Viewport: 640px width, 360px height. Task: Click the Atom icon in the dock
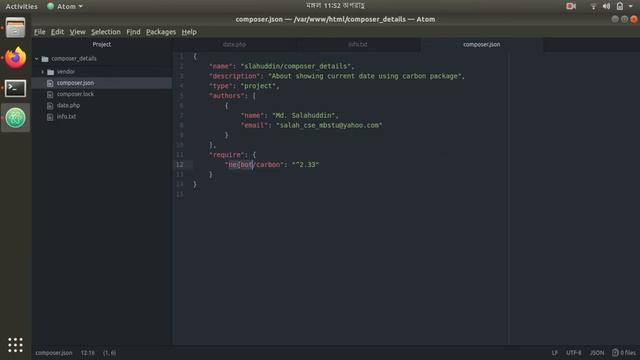(16, 118)
